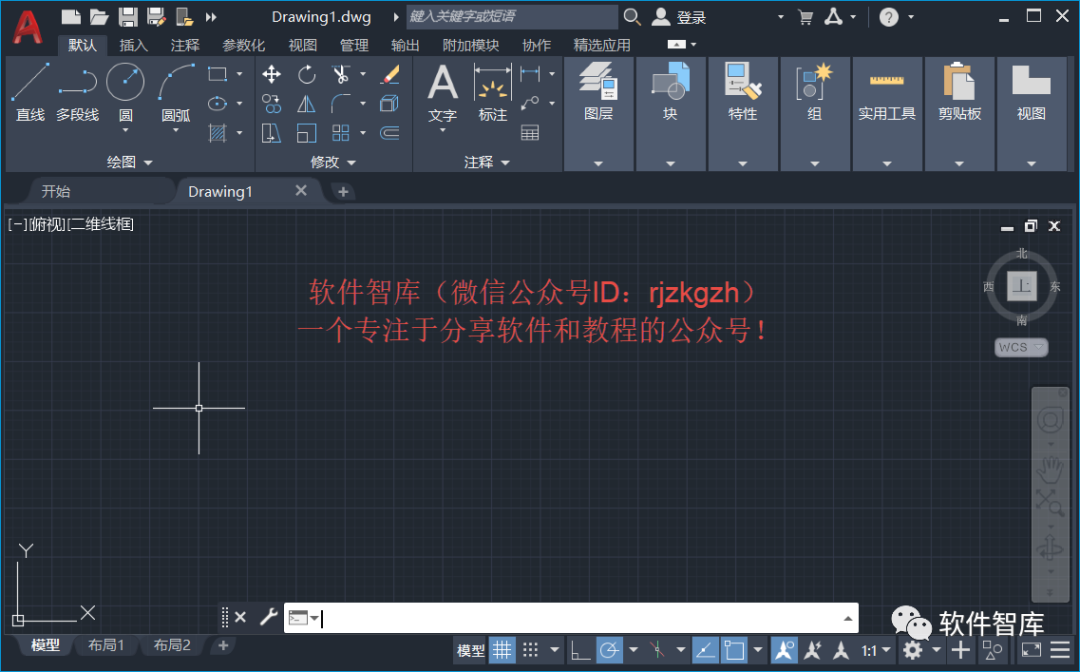
Task: Open the Block (块) panel
Action: click(x=670, y=114)
